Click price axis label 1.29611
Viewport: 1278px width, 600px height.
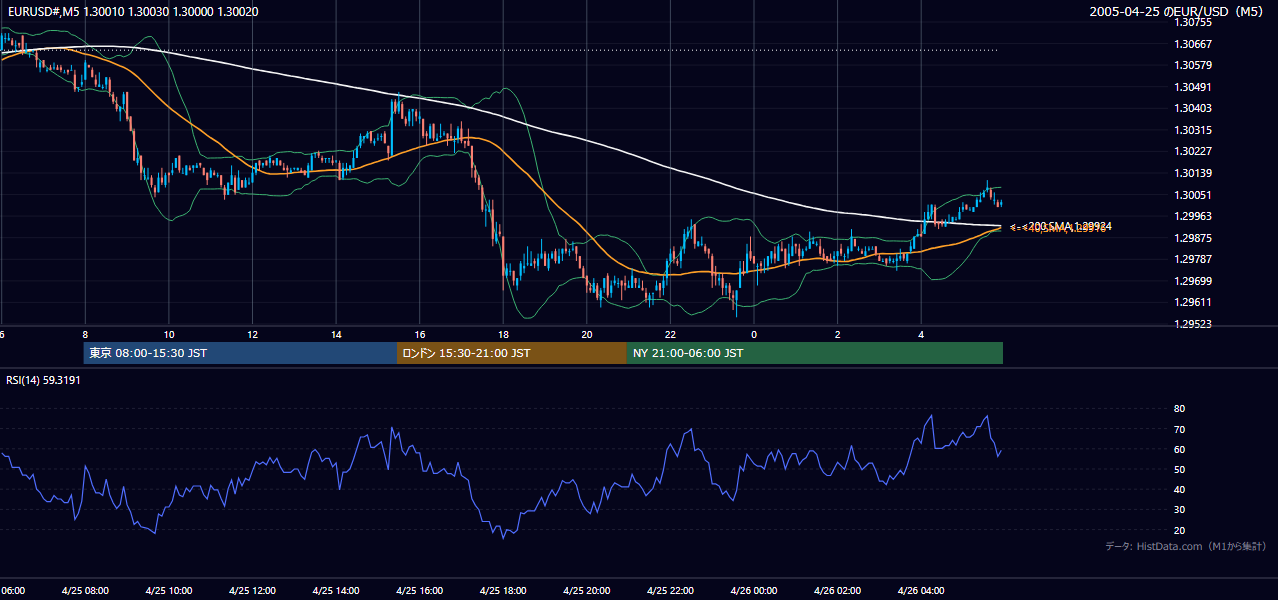[1193, 302]
